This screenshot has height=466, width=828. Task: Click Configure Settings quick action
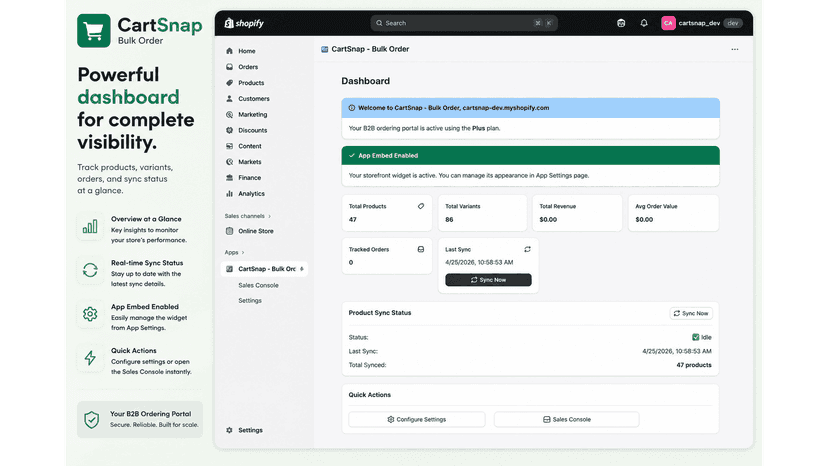click(417, 420)
